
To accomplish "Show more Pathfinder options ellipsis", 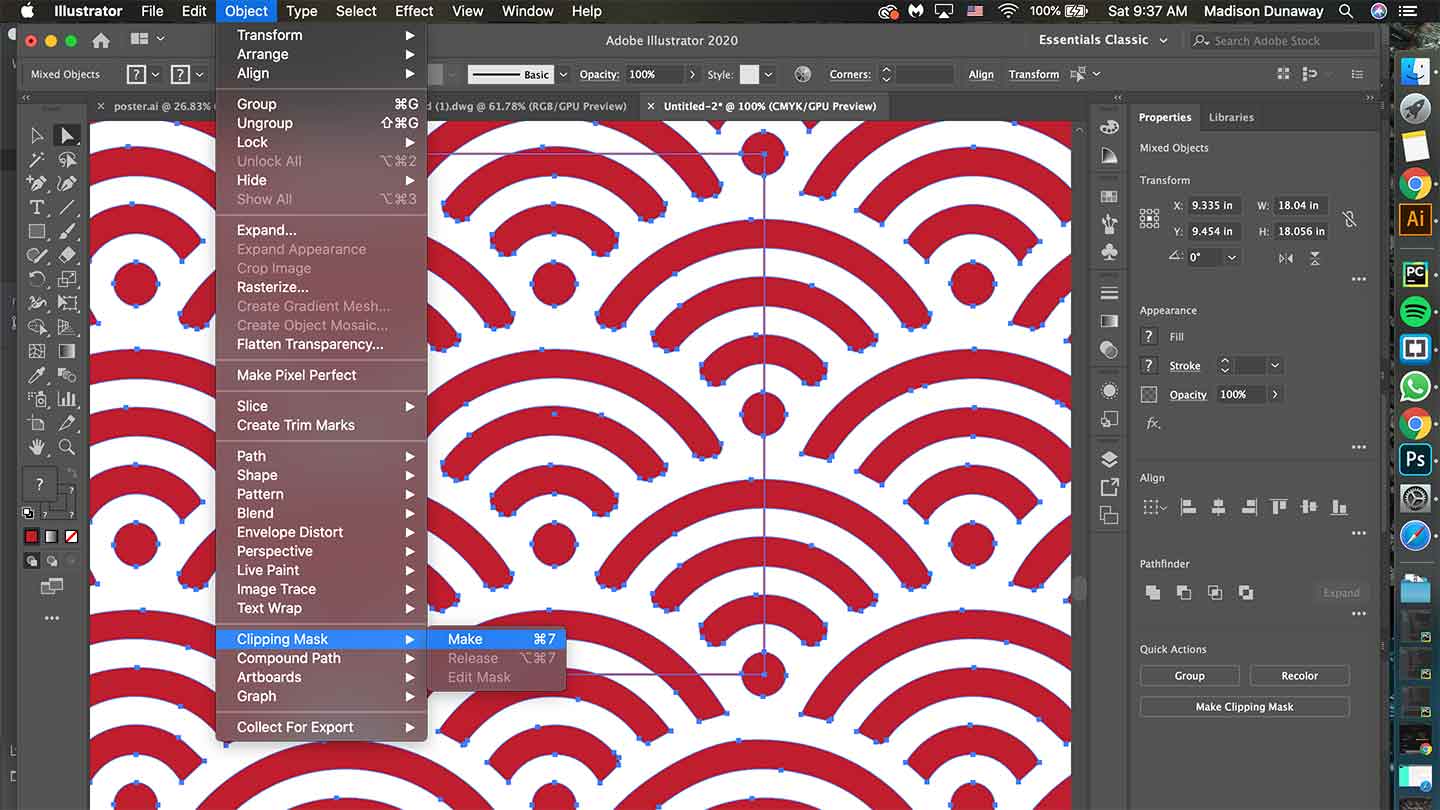I will [x=1358, y=614].
